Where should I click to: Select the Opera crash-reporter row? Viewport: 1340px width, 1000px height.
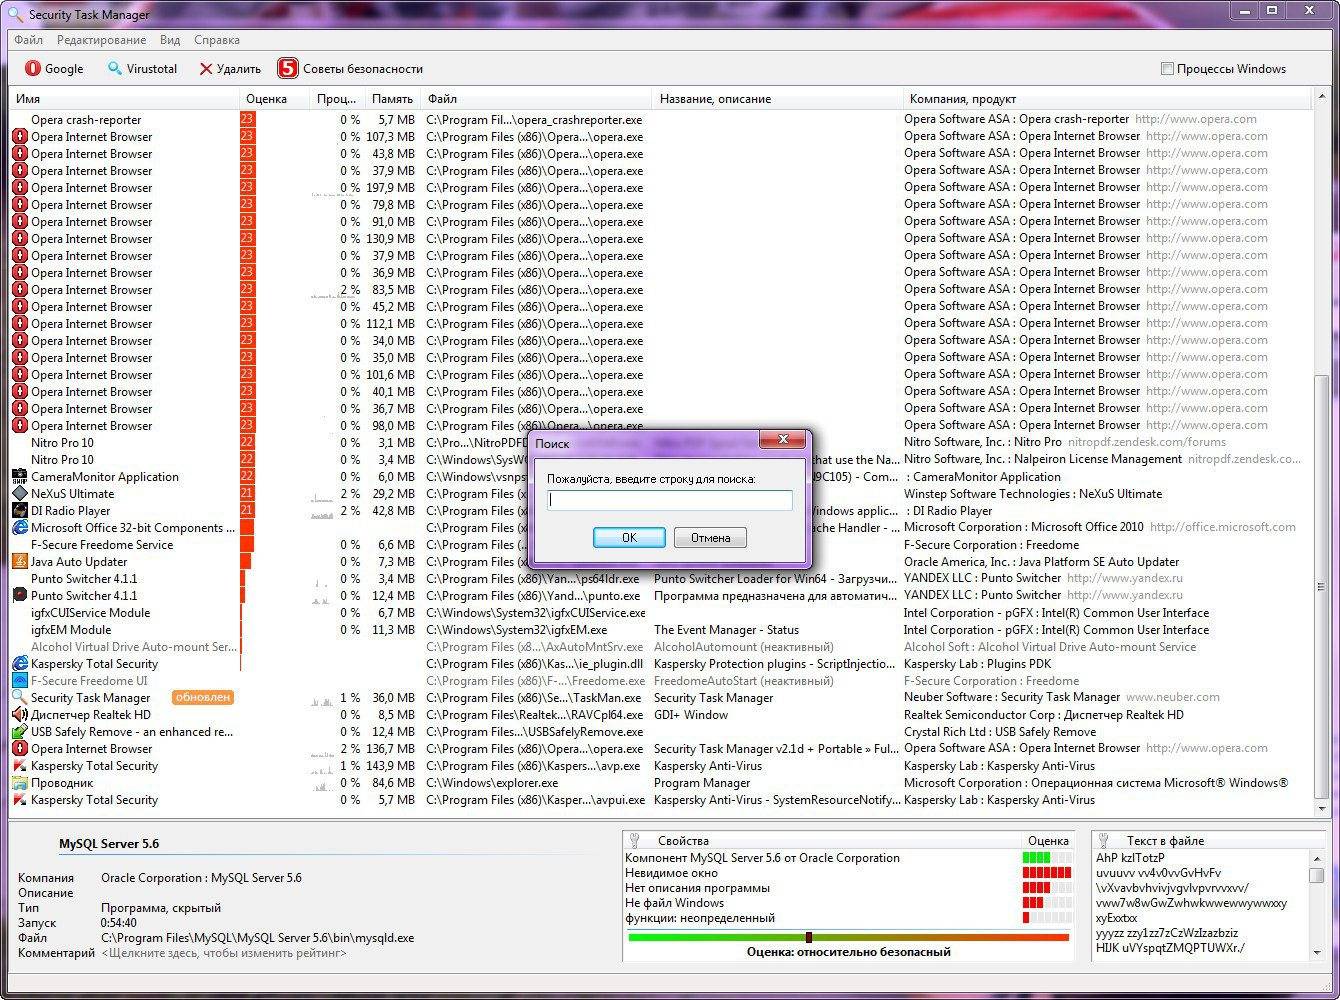(x=660, y=119)
